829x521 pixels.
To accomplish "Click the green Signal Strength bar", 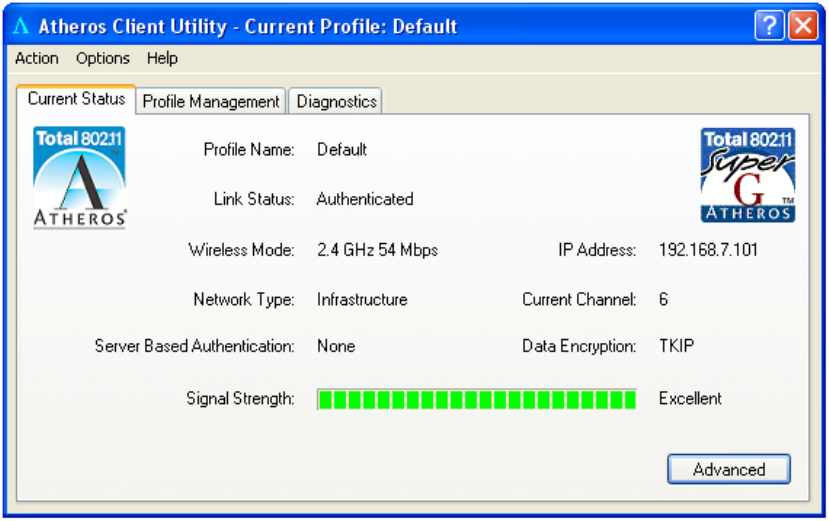I will click(x=477, y=400).
